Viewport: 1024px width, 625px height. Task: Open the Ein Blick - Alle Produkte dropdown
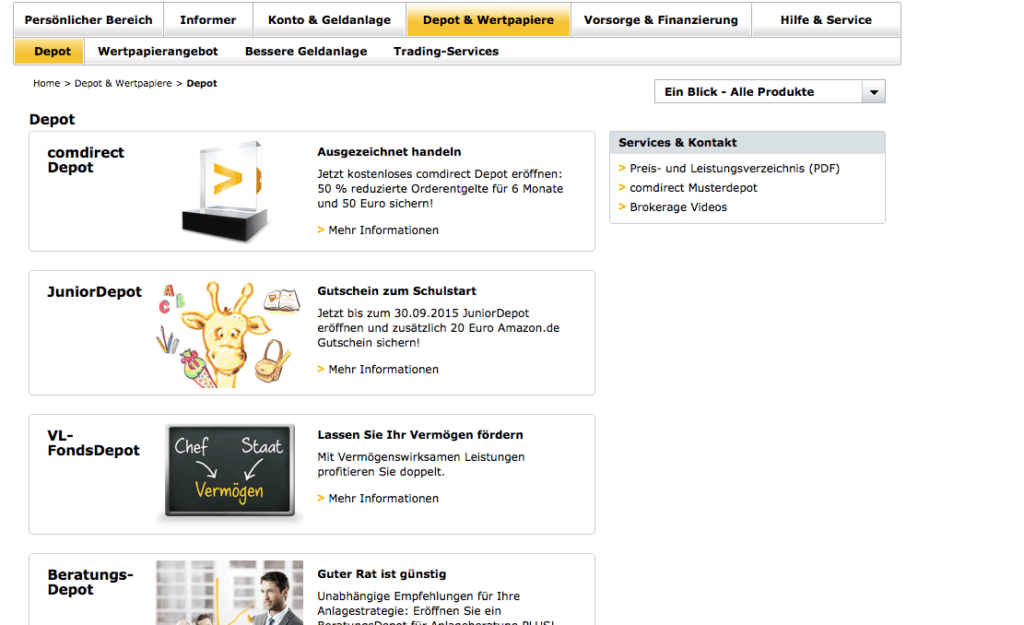tap(769, 91)
